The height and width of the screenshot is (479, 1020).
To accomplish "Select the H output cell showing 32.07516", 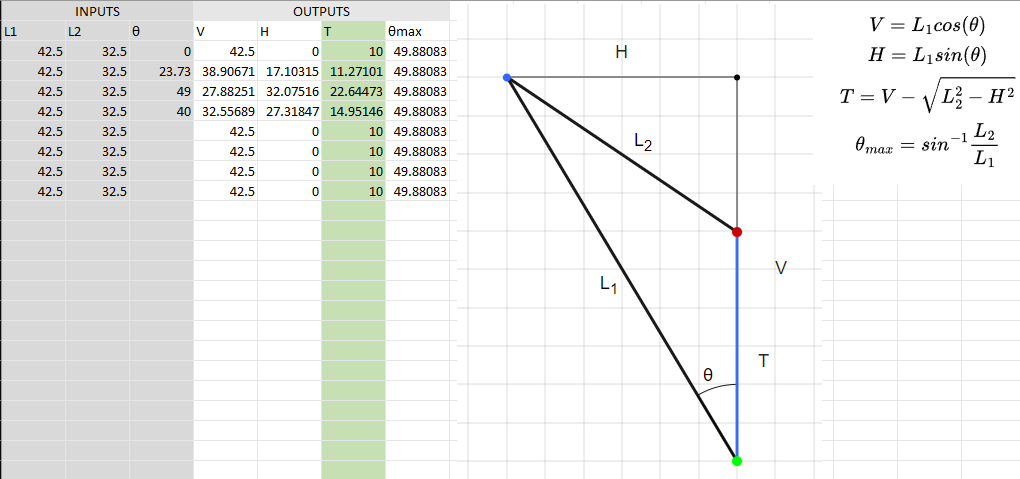I will (x=289, y=91).
